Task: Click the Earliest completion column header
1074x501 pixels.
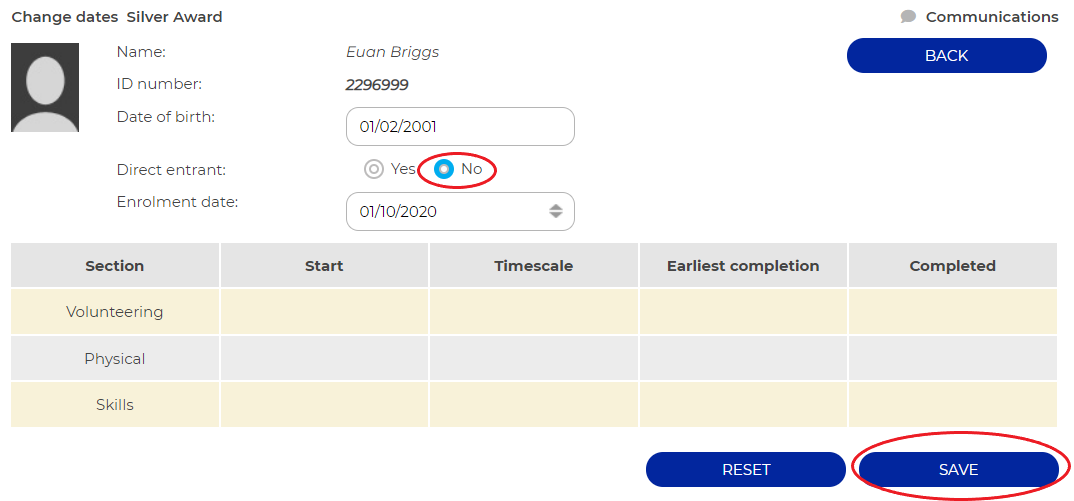Action: 743,266
